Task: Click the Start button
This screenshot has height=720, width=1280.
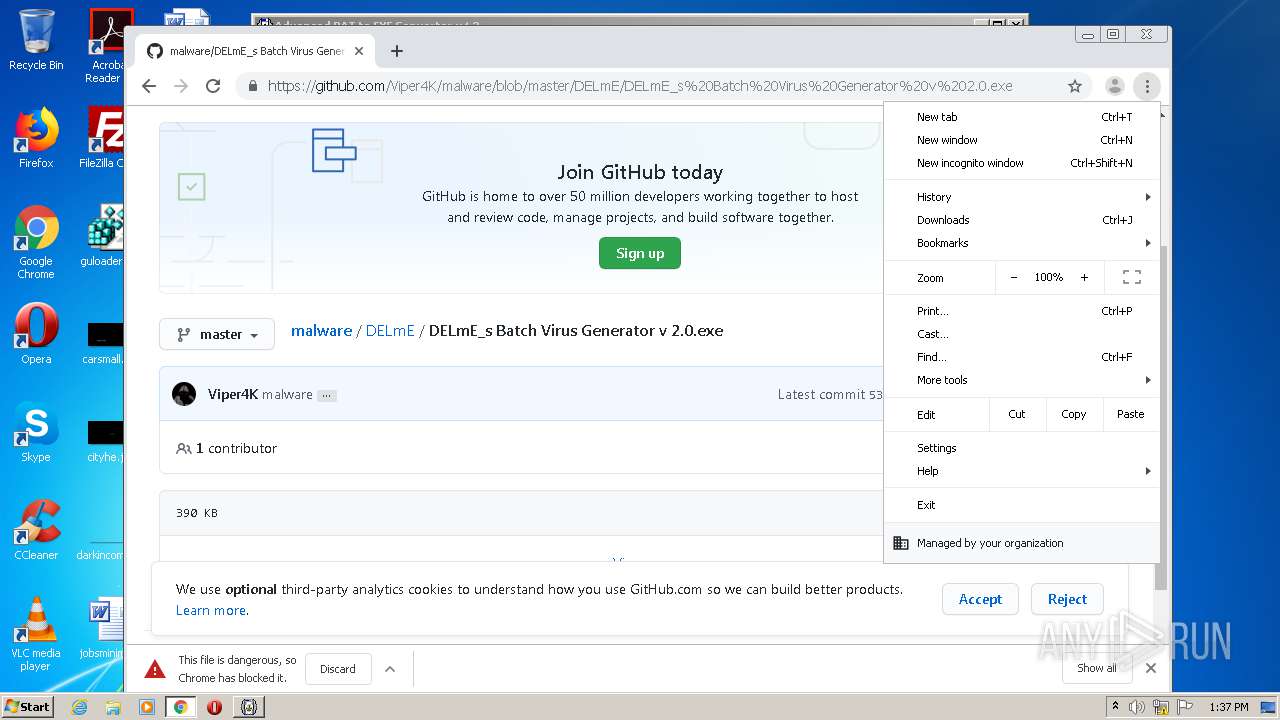Action: pos(27,706)
